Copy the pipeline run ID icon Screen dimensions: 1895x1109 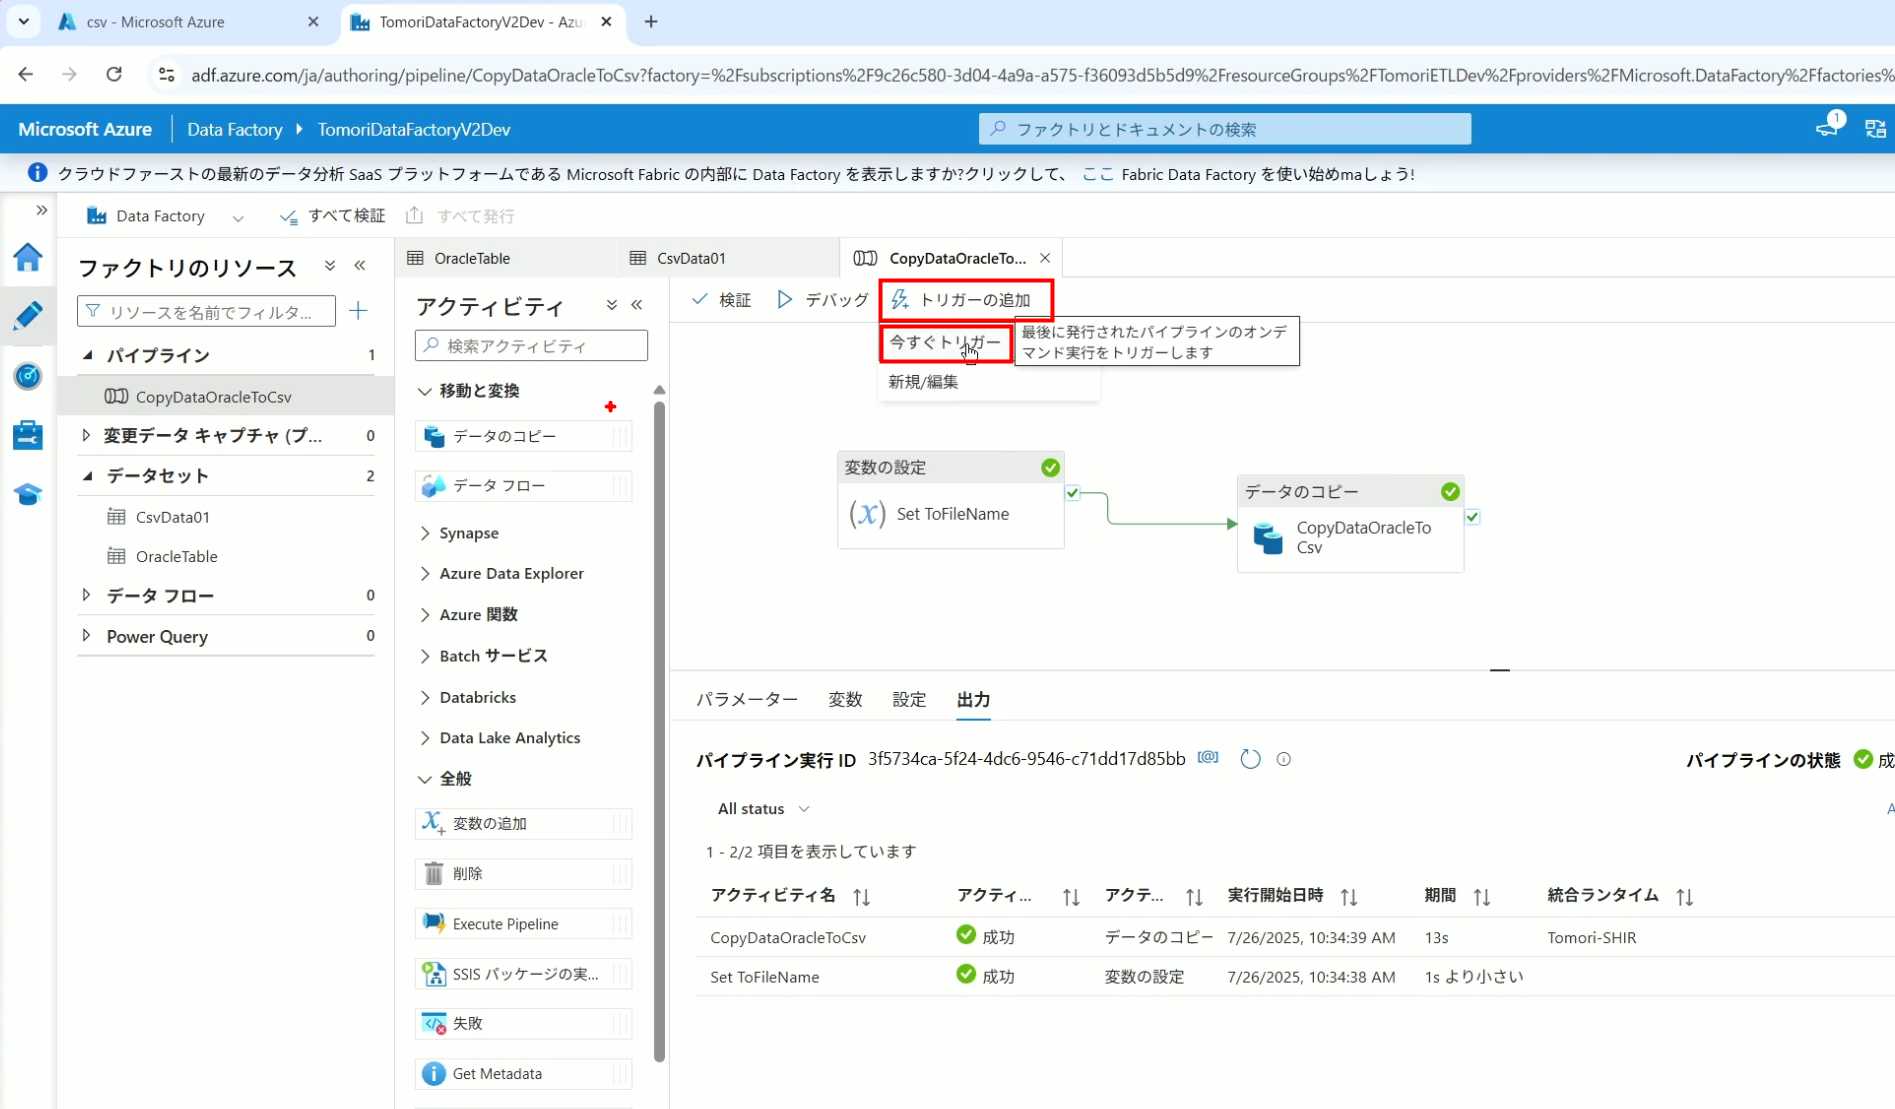click(x=1208, y=758)
